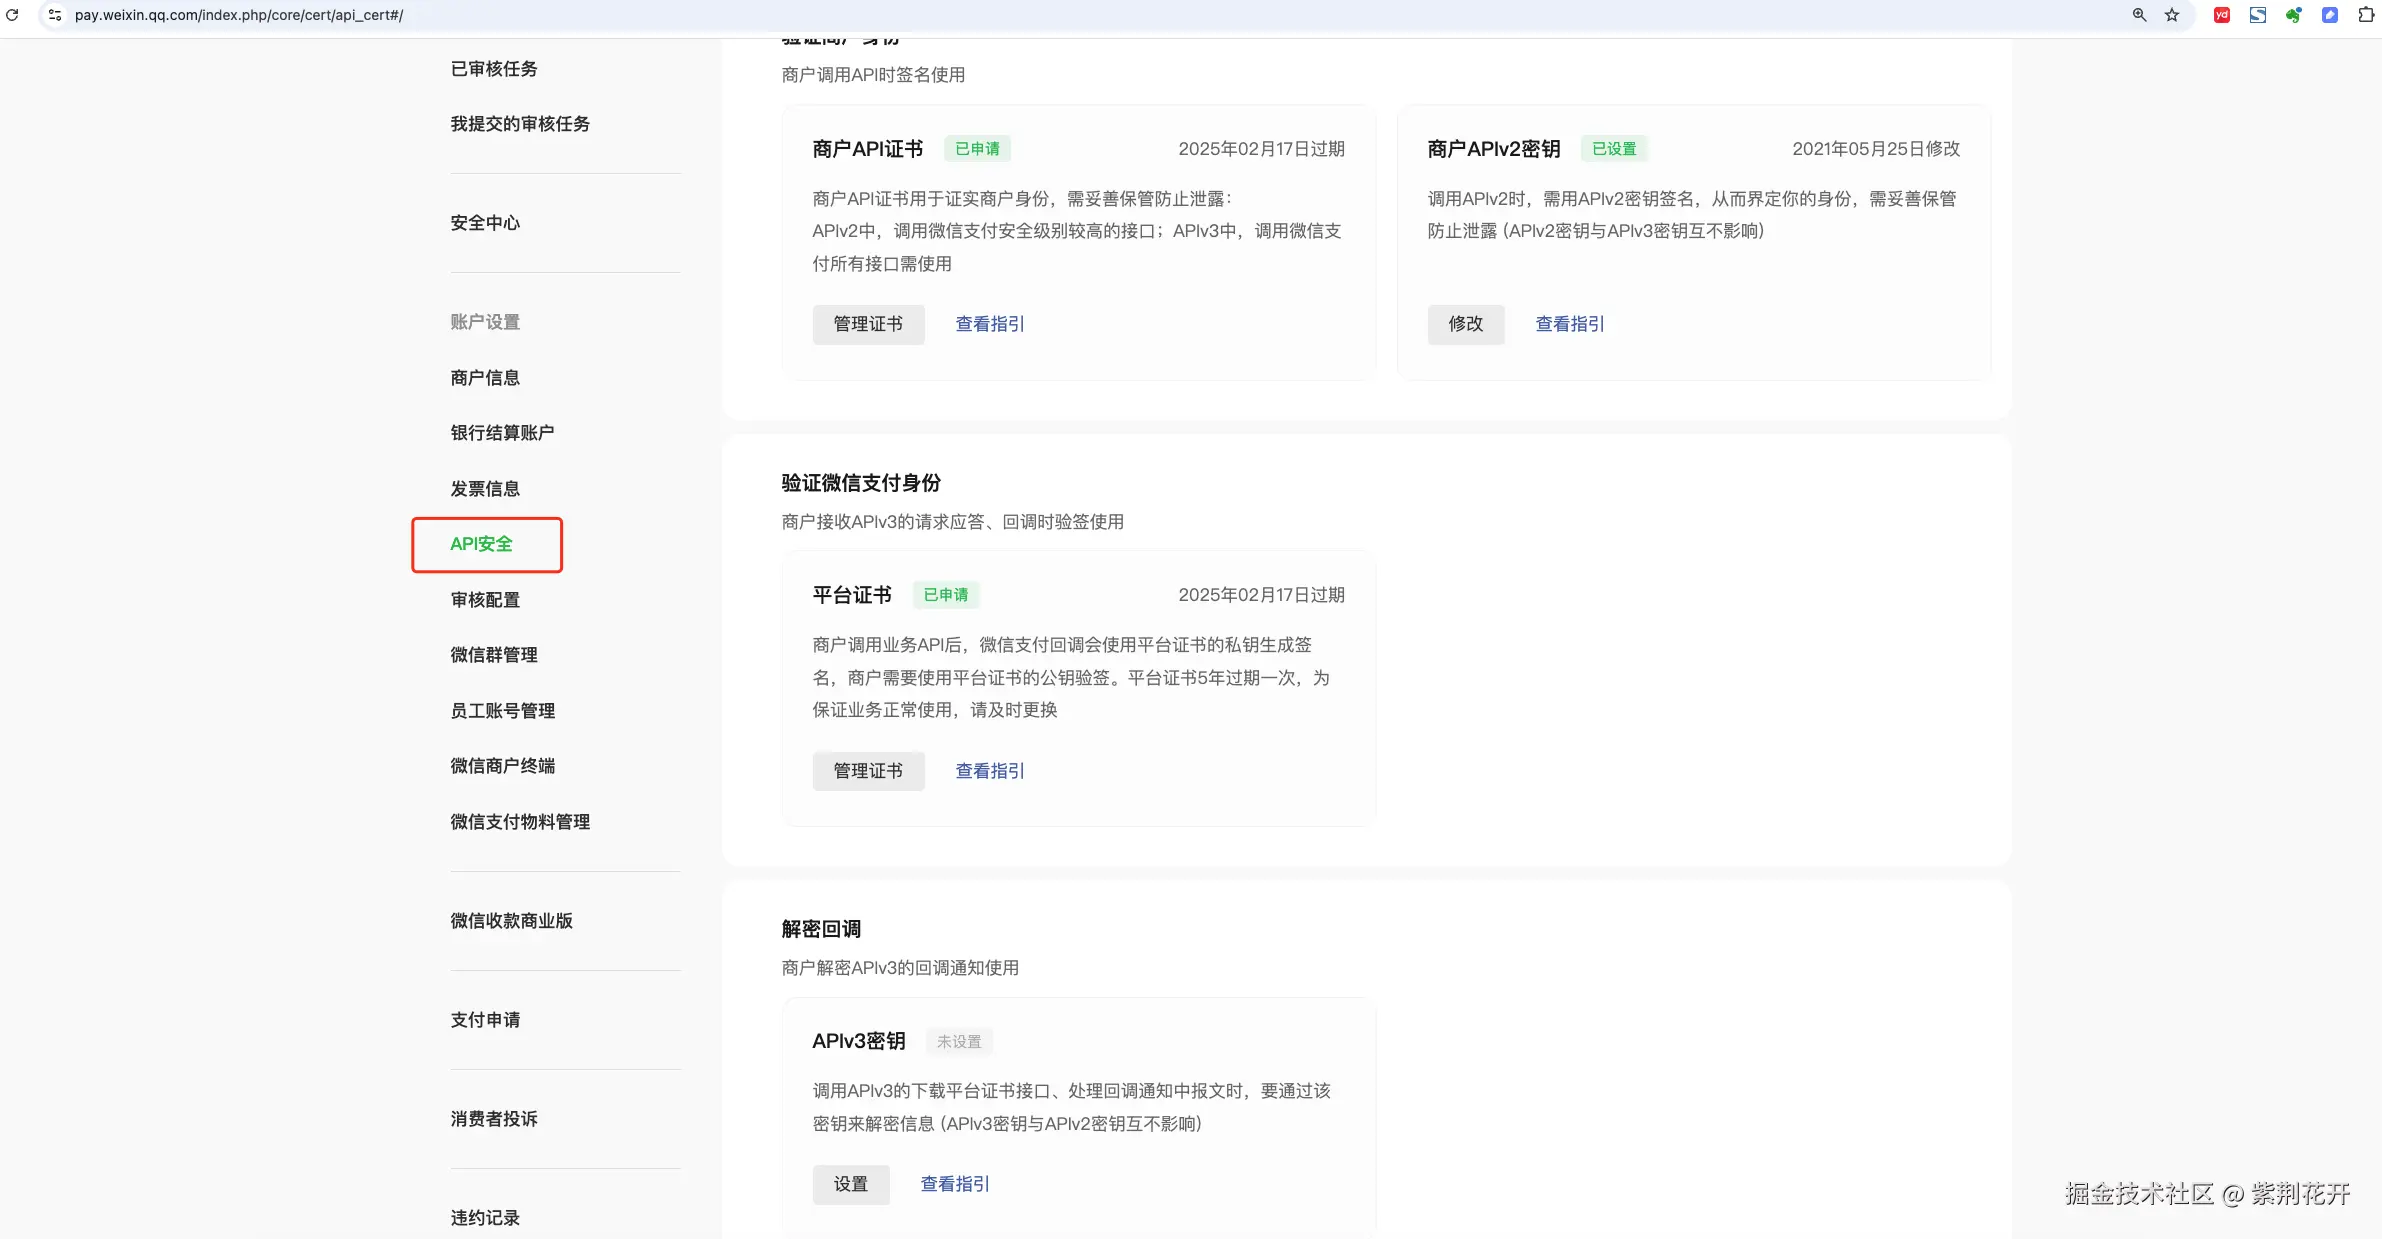2382x1239 pixels.
Task: Open the red Youdao 'yd' extension
Action: 2222,15
